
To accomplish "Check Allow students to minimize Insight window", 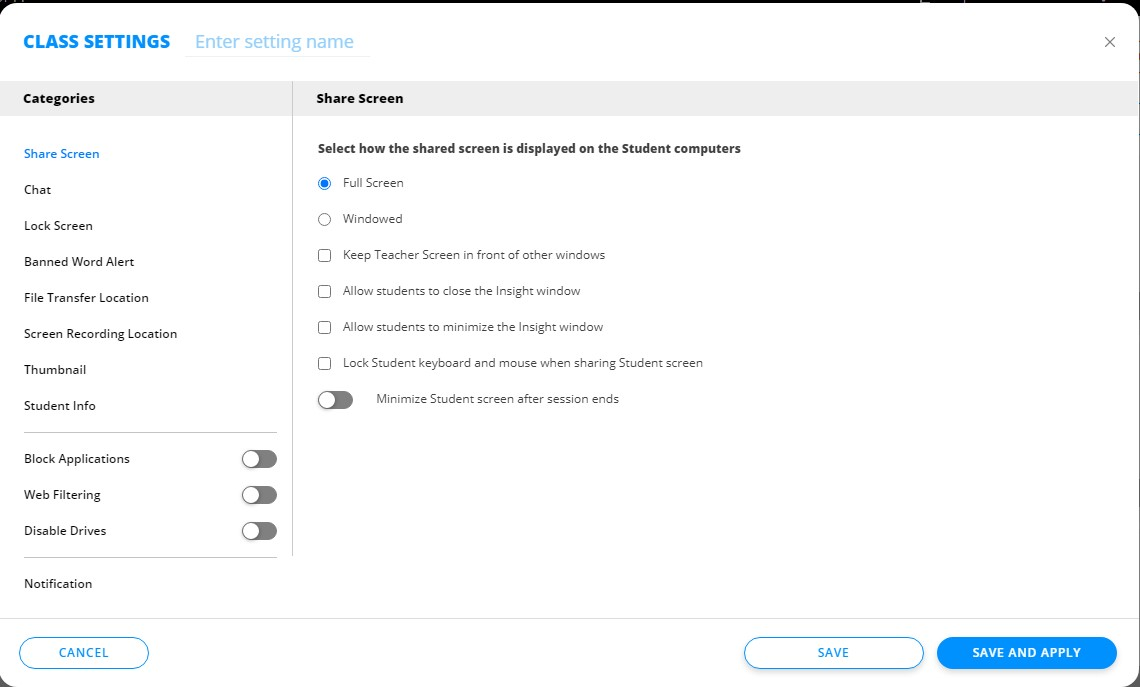I will (x=324, y=328).
